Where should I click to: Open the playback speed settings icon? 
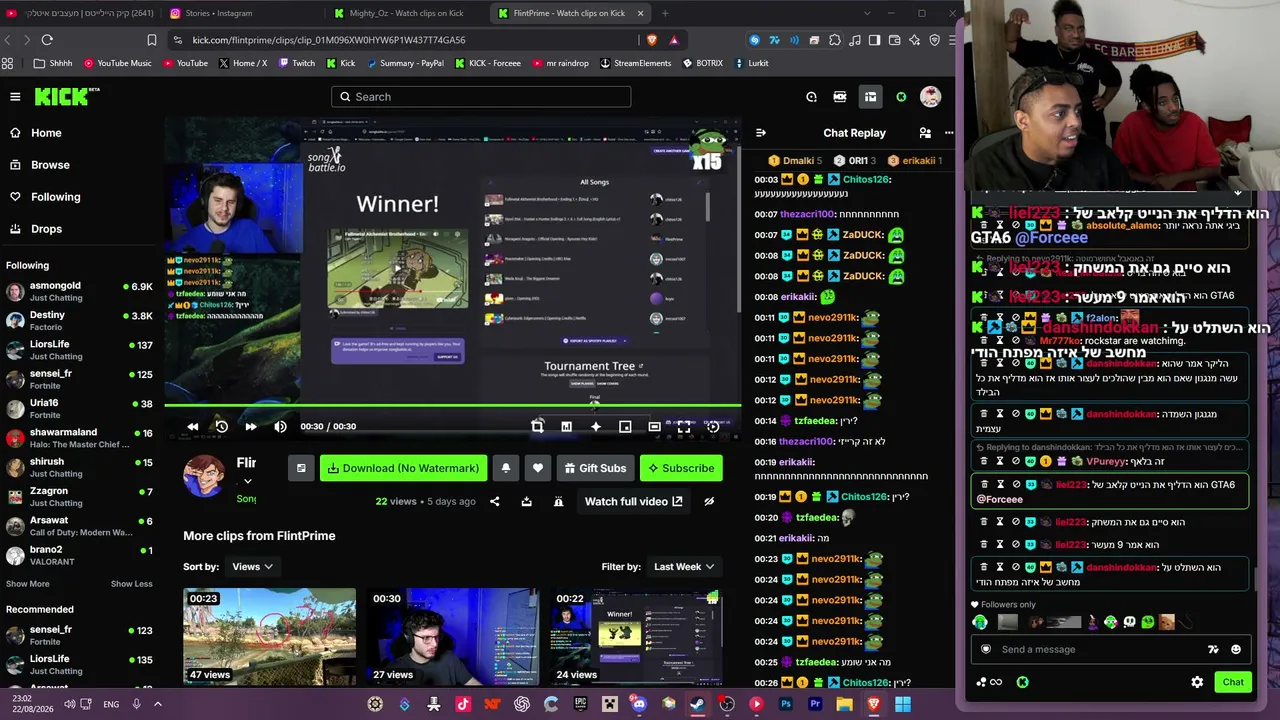point(713,427)
